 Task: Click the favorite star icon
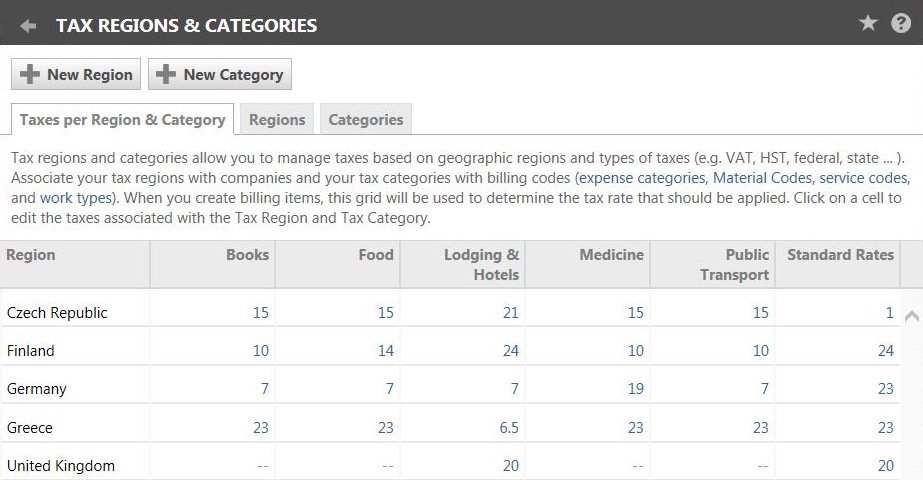(x=868, y=24)
